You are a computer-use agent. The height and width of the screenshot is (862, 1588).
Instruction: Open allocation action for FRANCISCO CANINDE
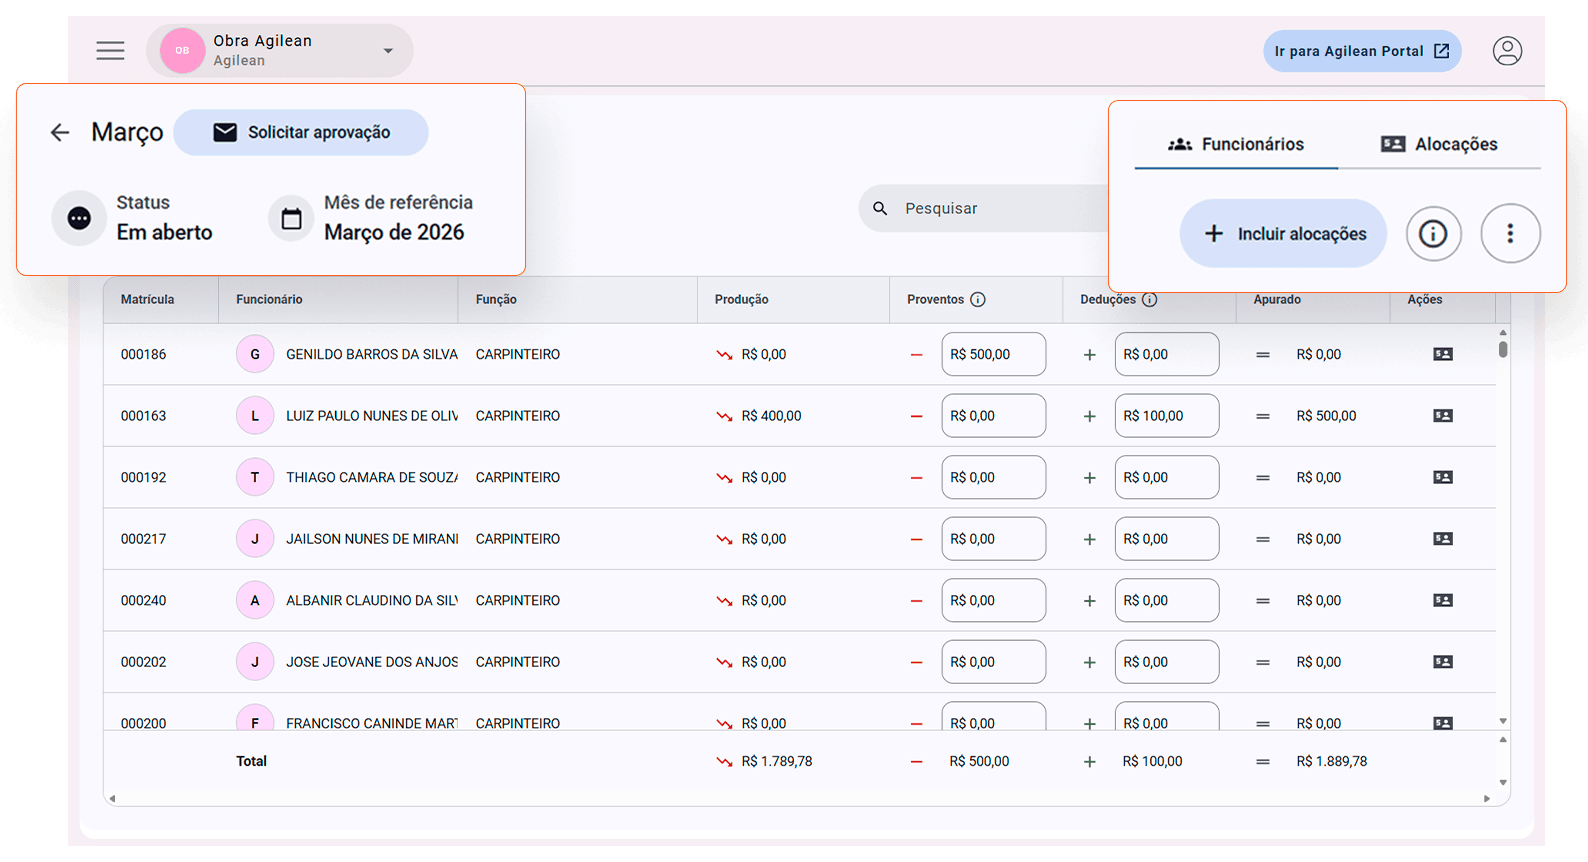(1442, 723)
